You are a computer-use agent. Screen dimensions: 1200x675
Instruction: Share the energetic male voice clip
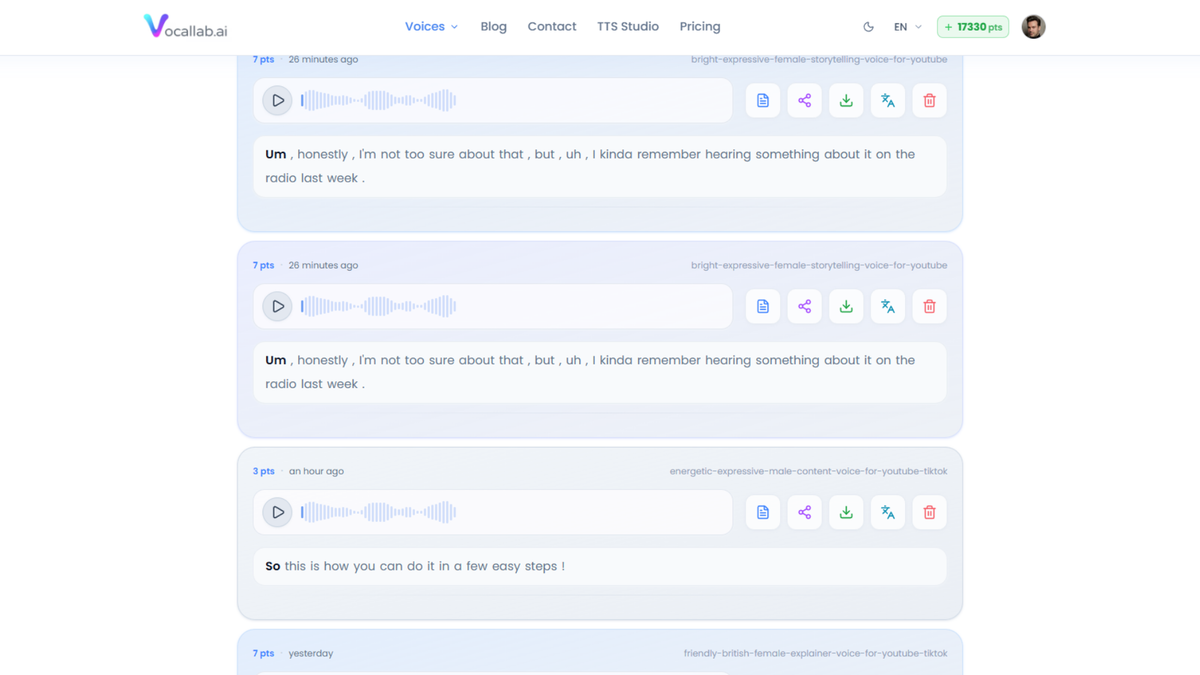(805, 512)
